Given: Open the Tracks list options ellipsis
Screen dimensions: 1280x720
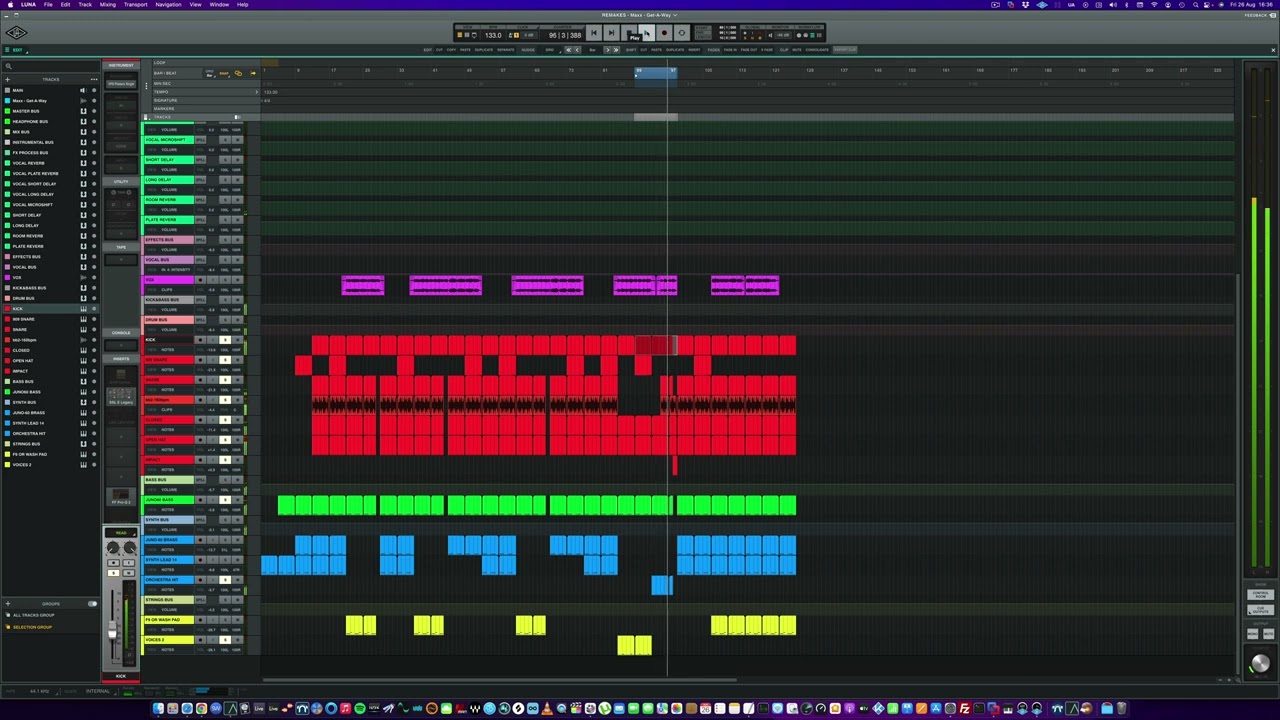Looking at the screenshot, I should pos(94,79).
